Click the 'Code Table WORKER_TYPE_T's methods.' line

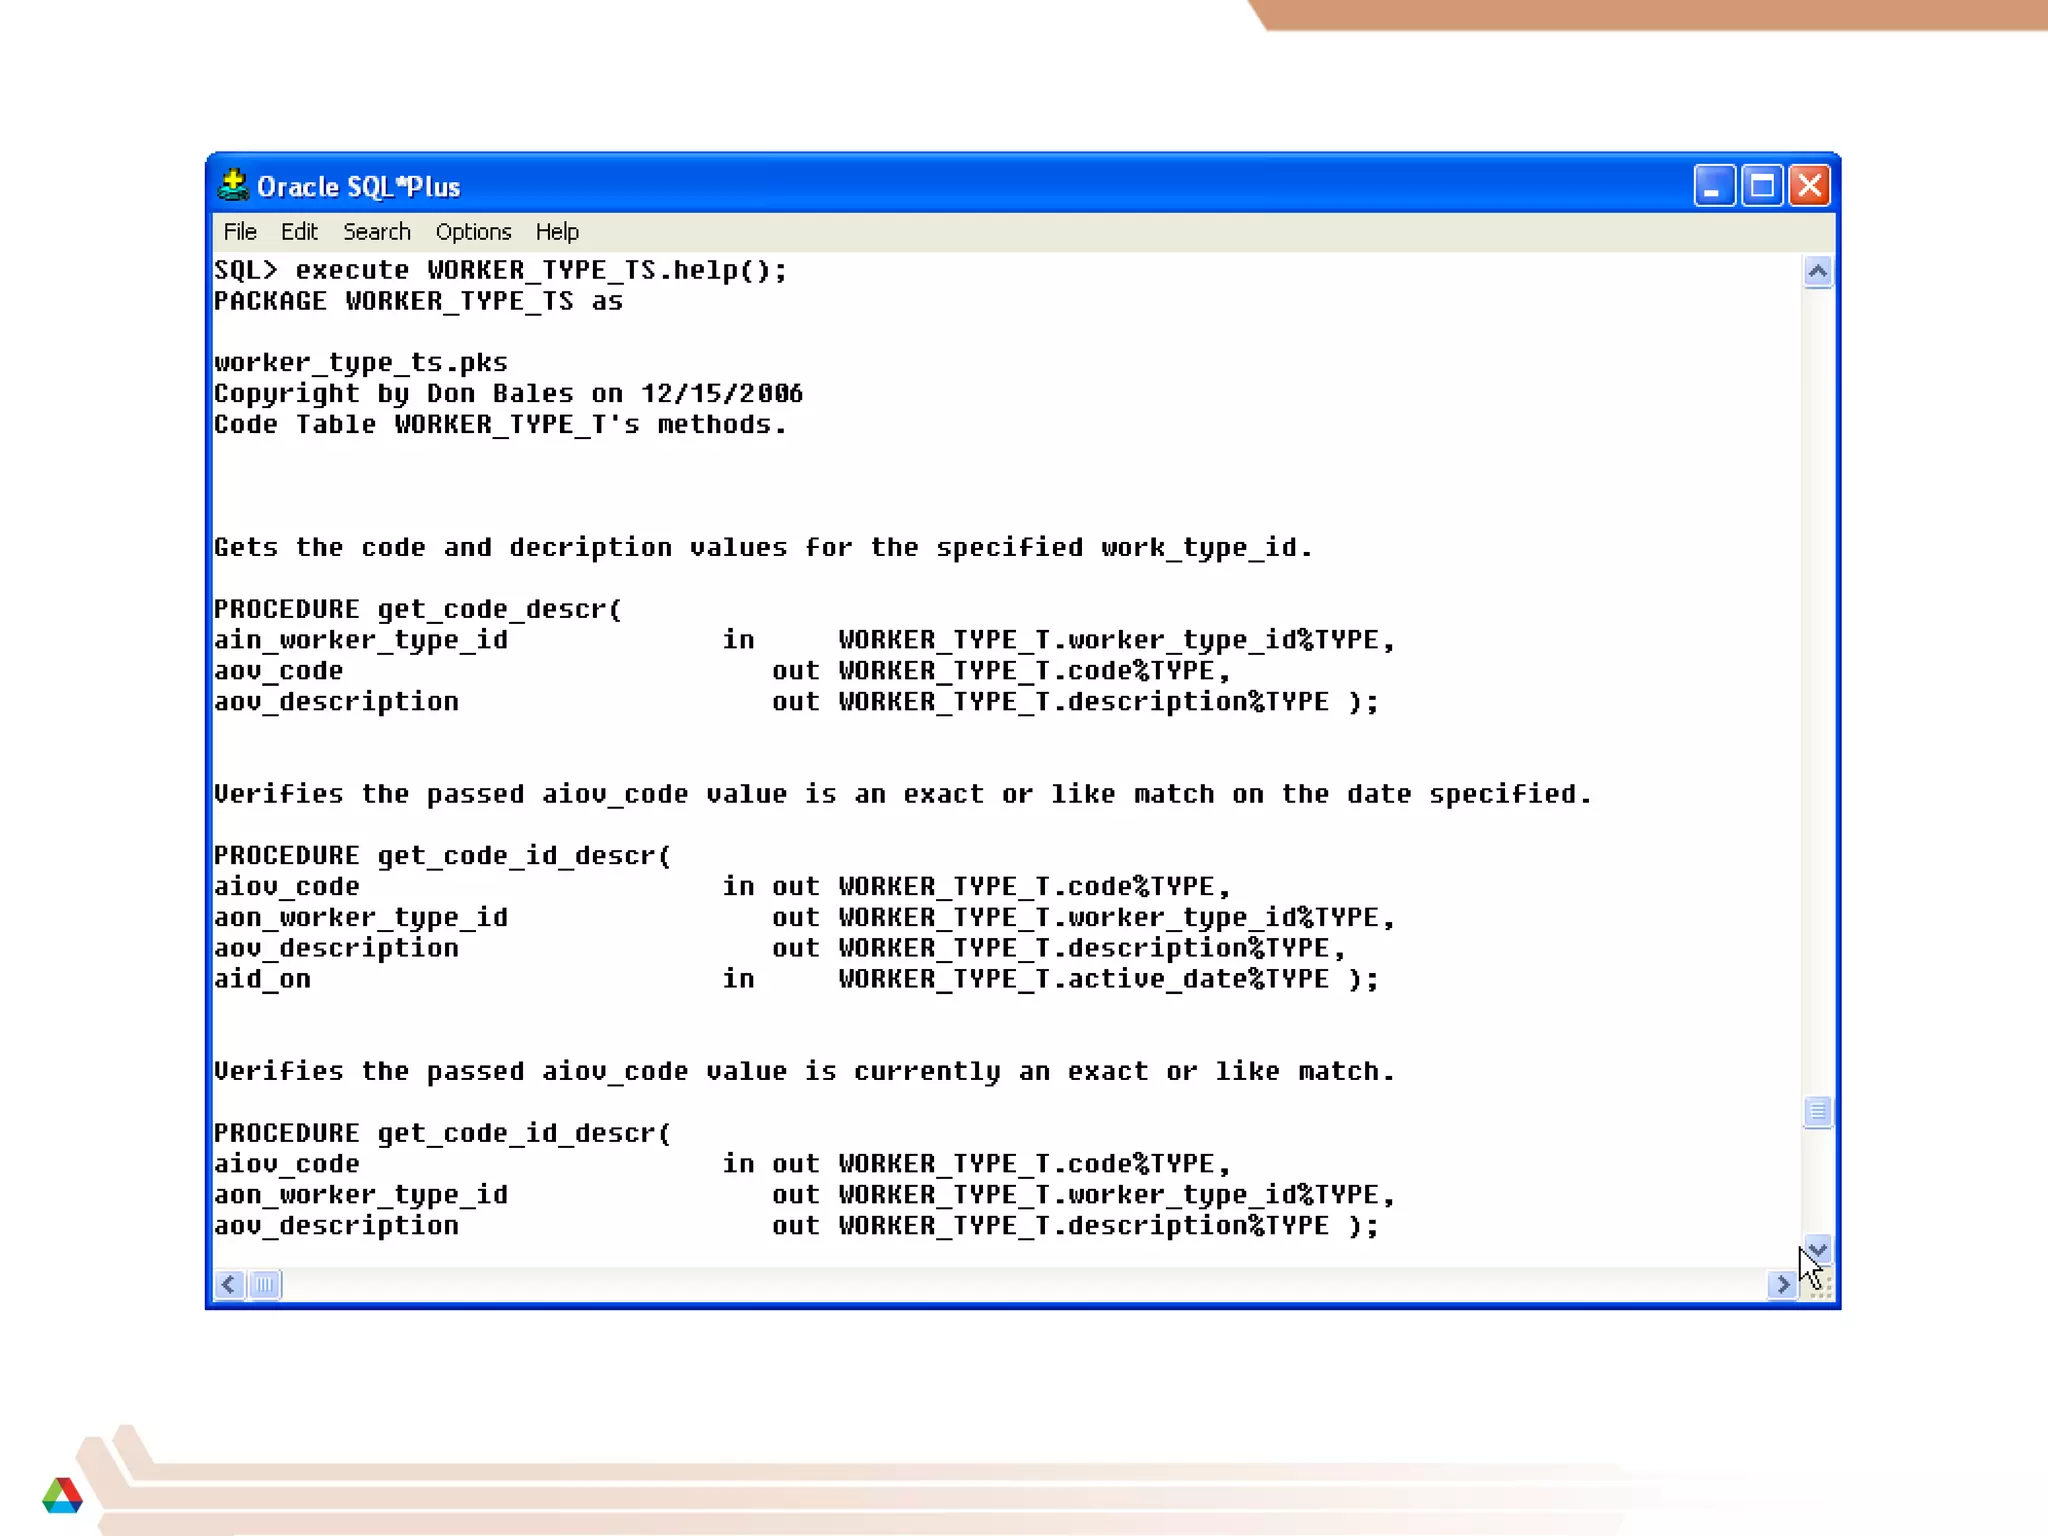click(x=500, y=424)
